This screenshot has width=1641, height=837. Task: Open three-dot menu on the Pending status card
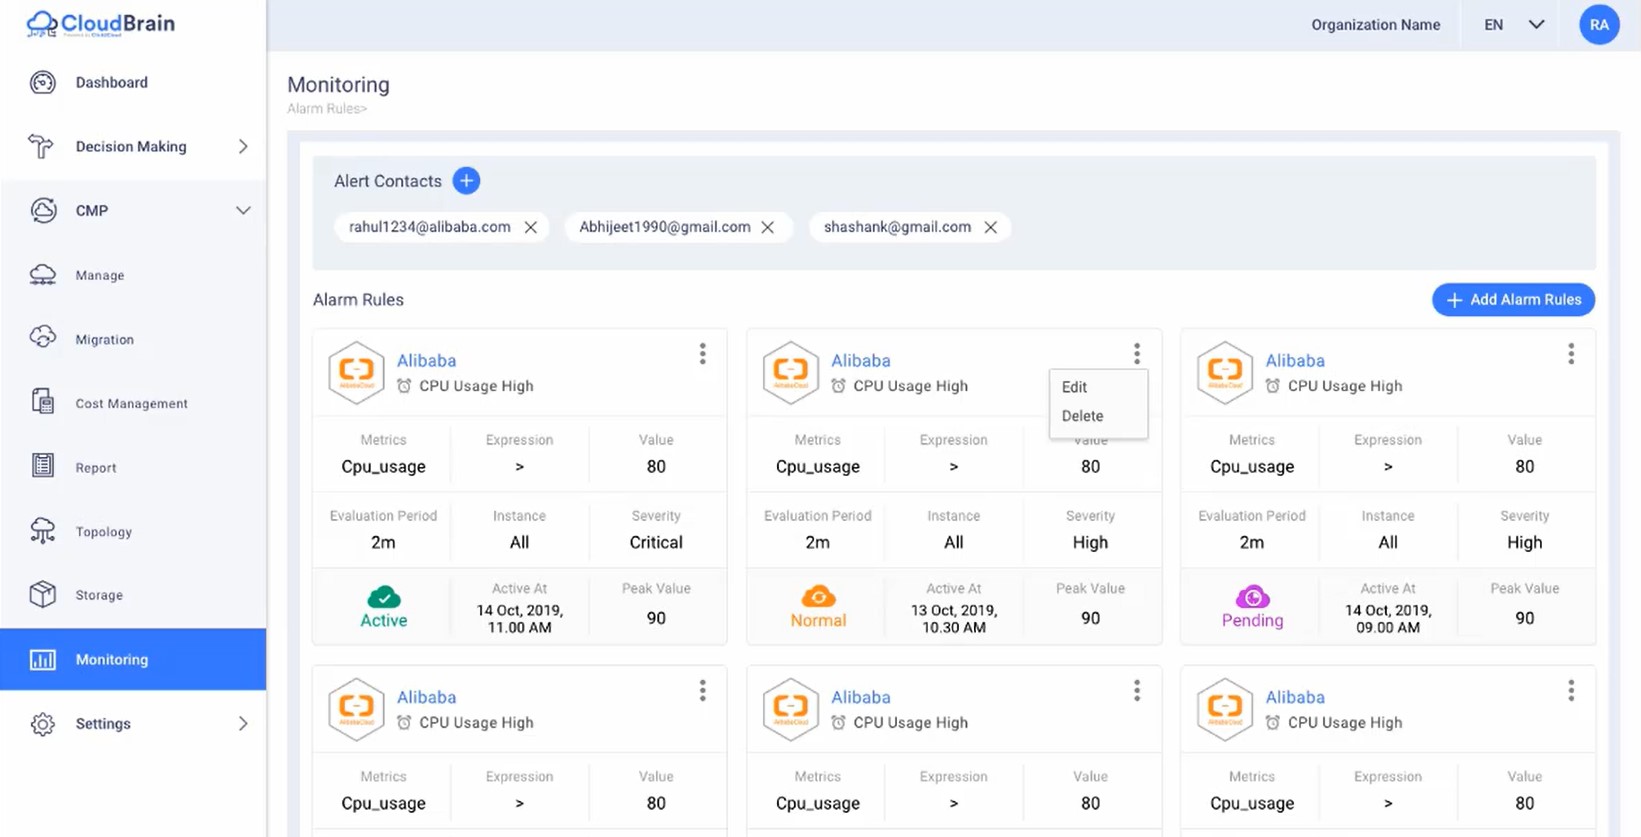[x=1571, y=354]
